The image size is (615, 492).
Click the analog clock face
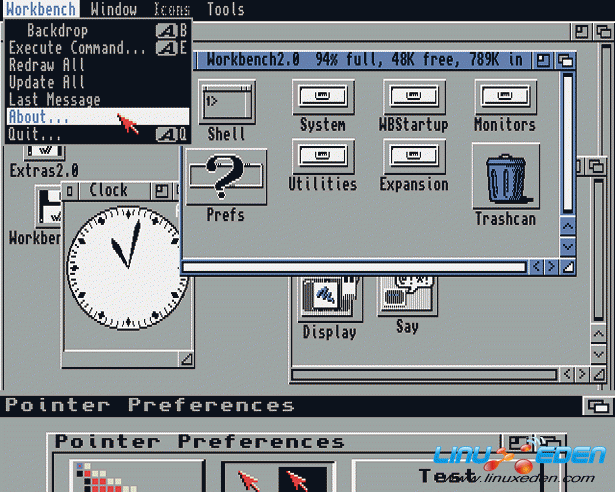tap(126, 269)
